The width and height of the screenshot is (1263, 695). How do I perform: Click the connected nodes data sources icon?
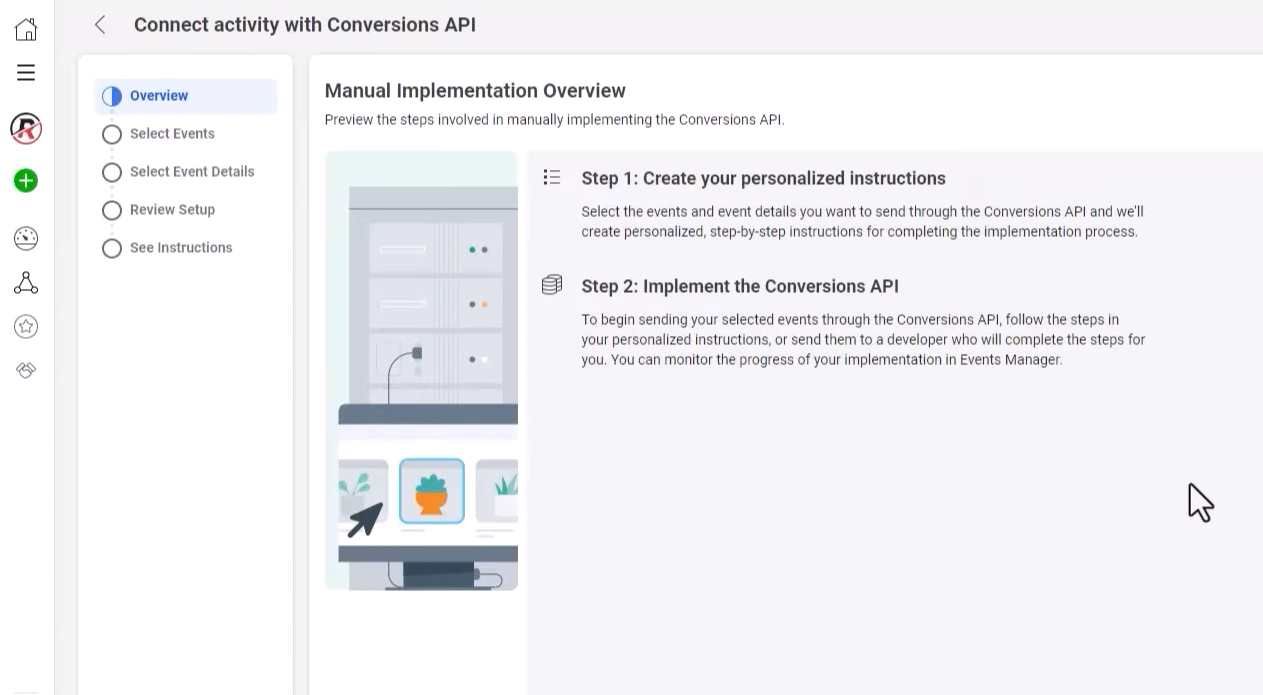click(26, 283)
